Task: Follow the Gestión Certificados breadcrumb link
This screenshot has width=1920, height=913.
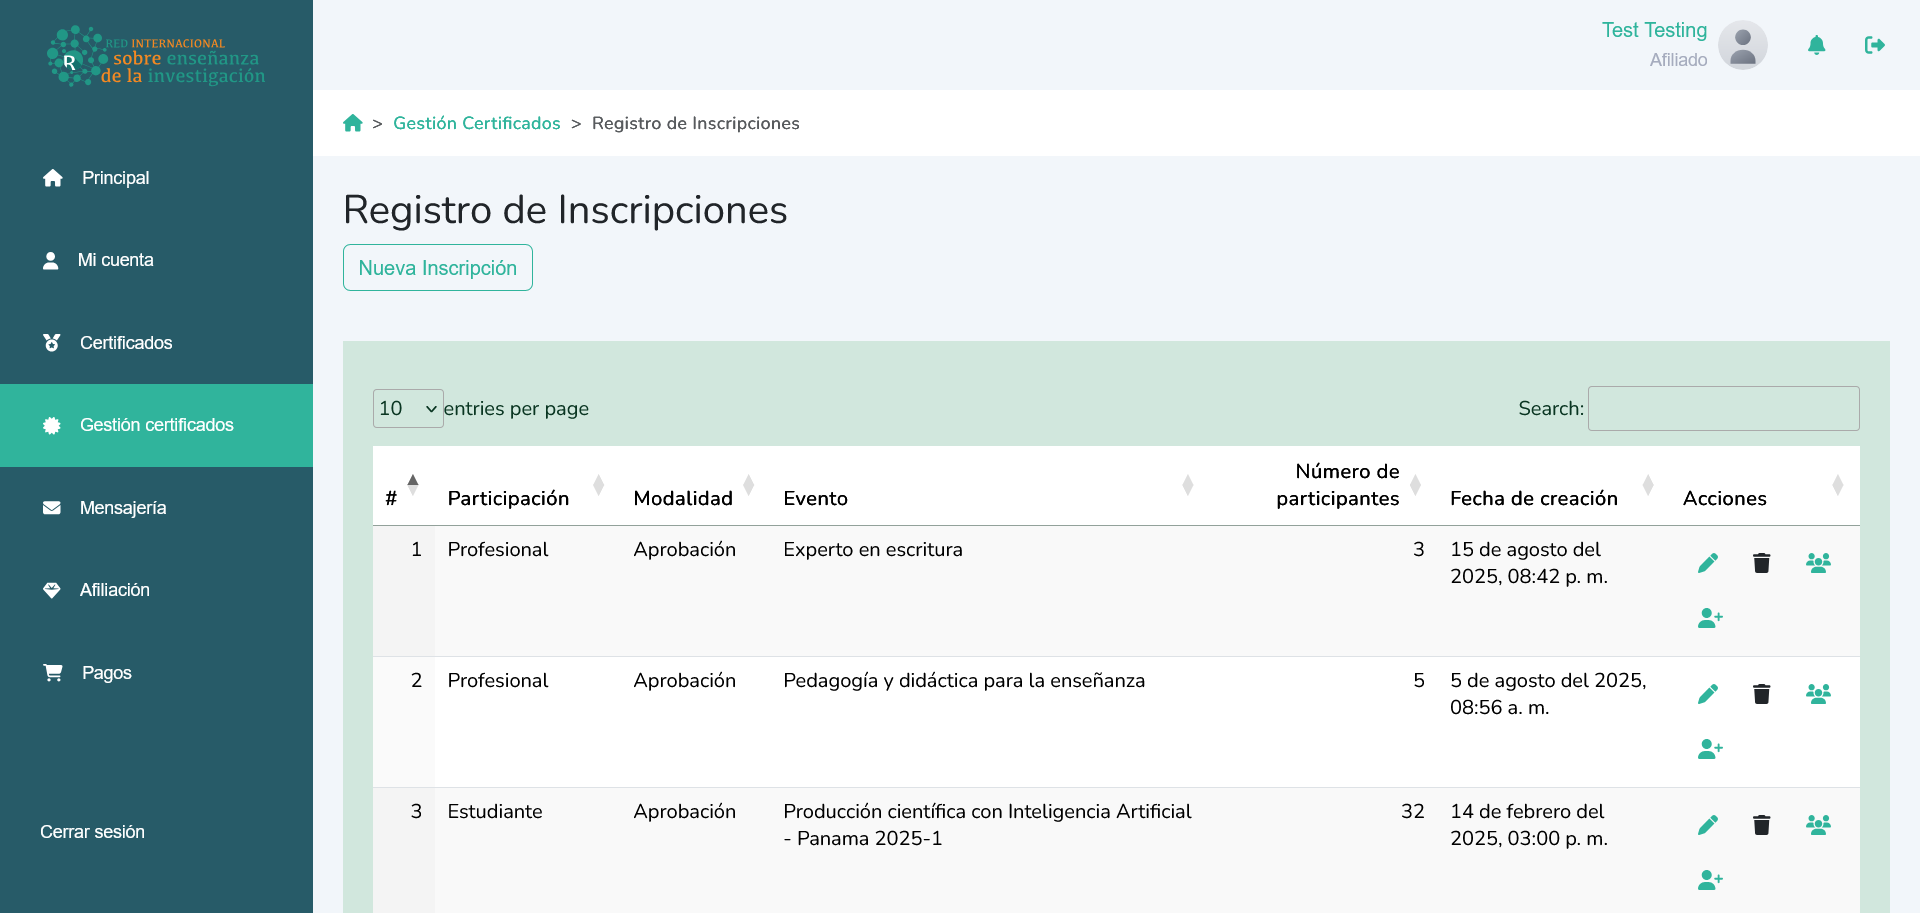Action: (476, 123)
